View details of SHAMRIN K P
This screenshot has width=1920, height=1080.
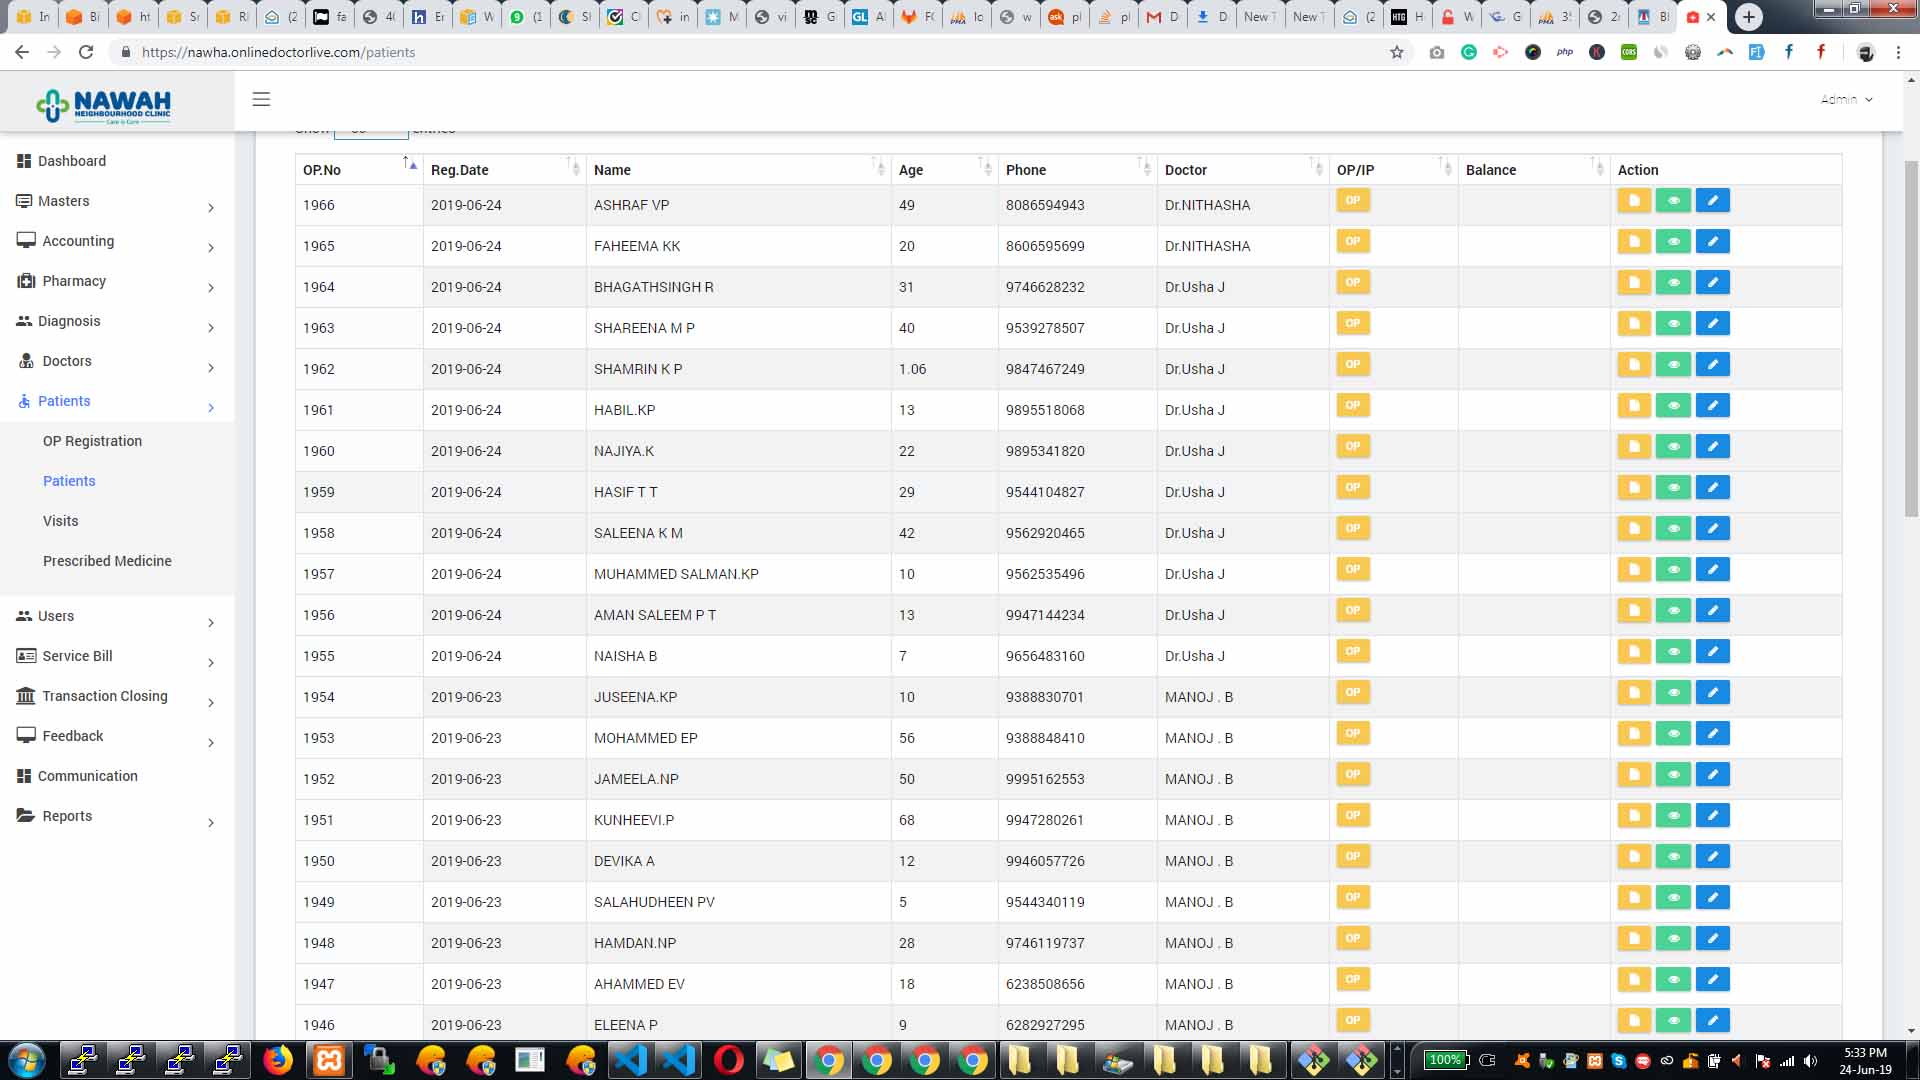[x=1673, y=365]
